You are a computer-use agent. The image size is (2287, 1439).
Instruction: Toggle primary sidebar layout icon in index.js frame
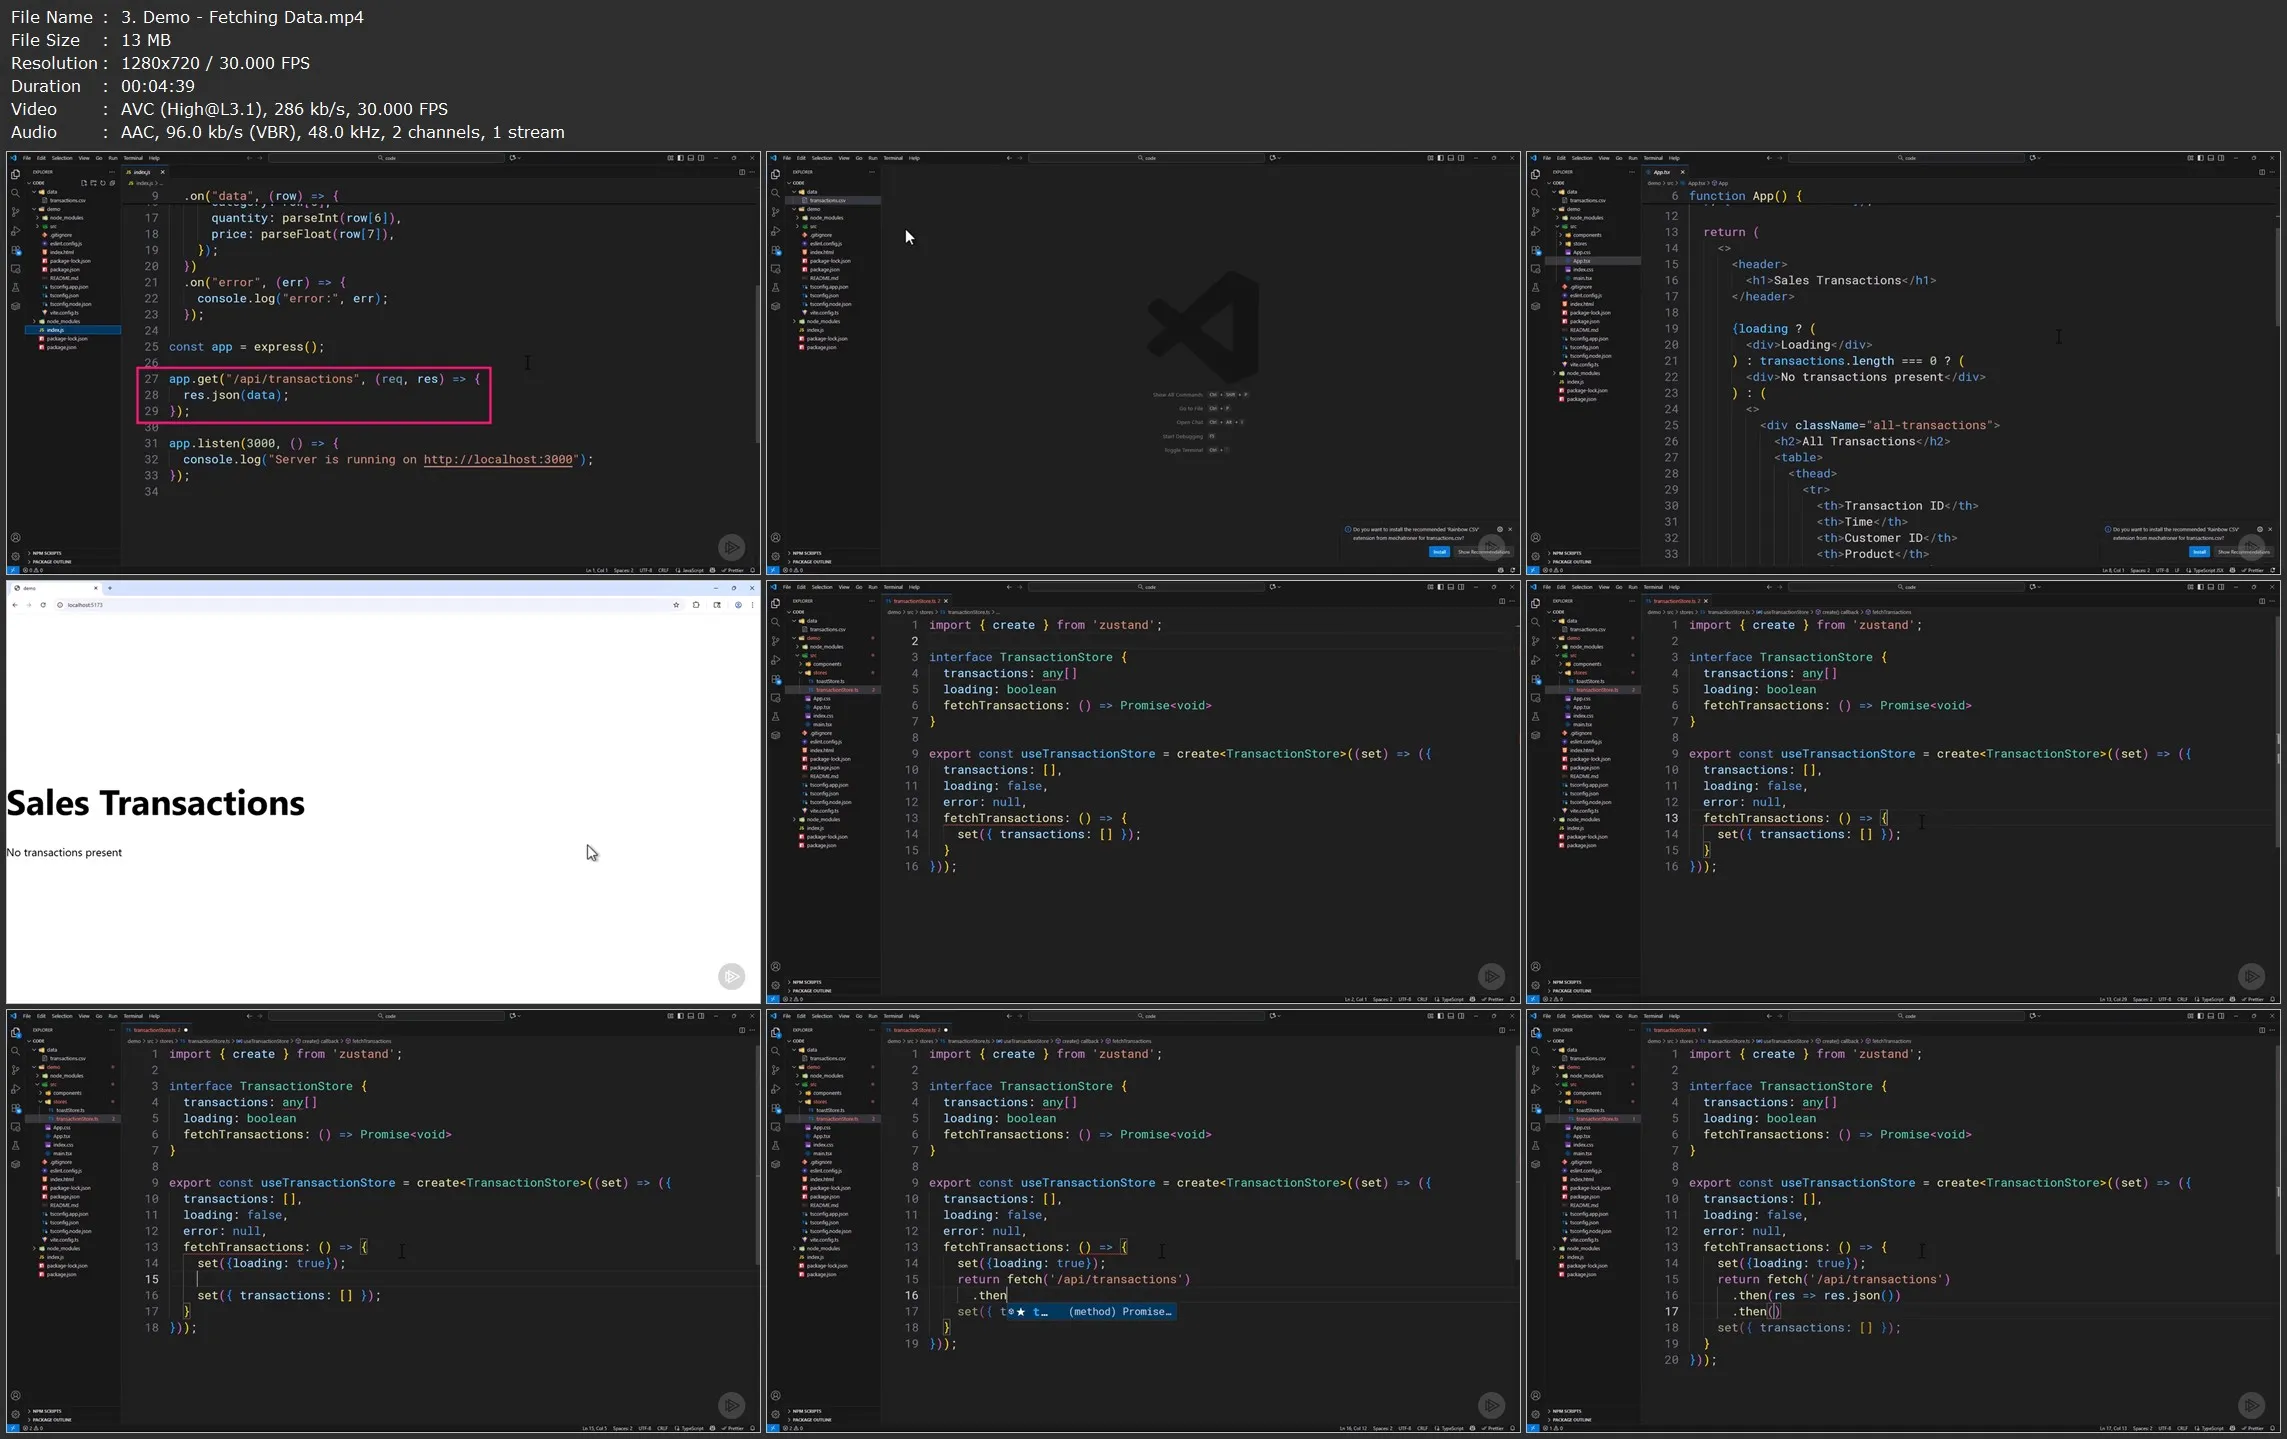(680, 158)
